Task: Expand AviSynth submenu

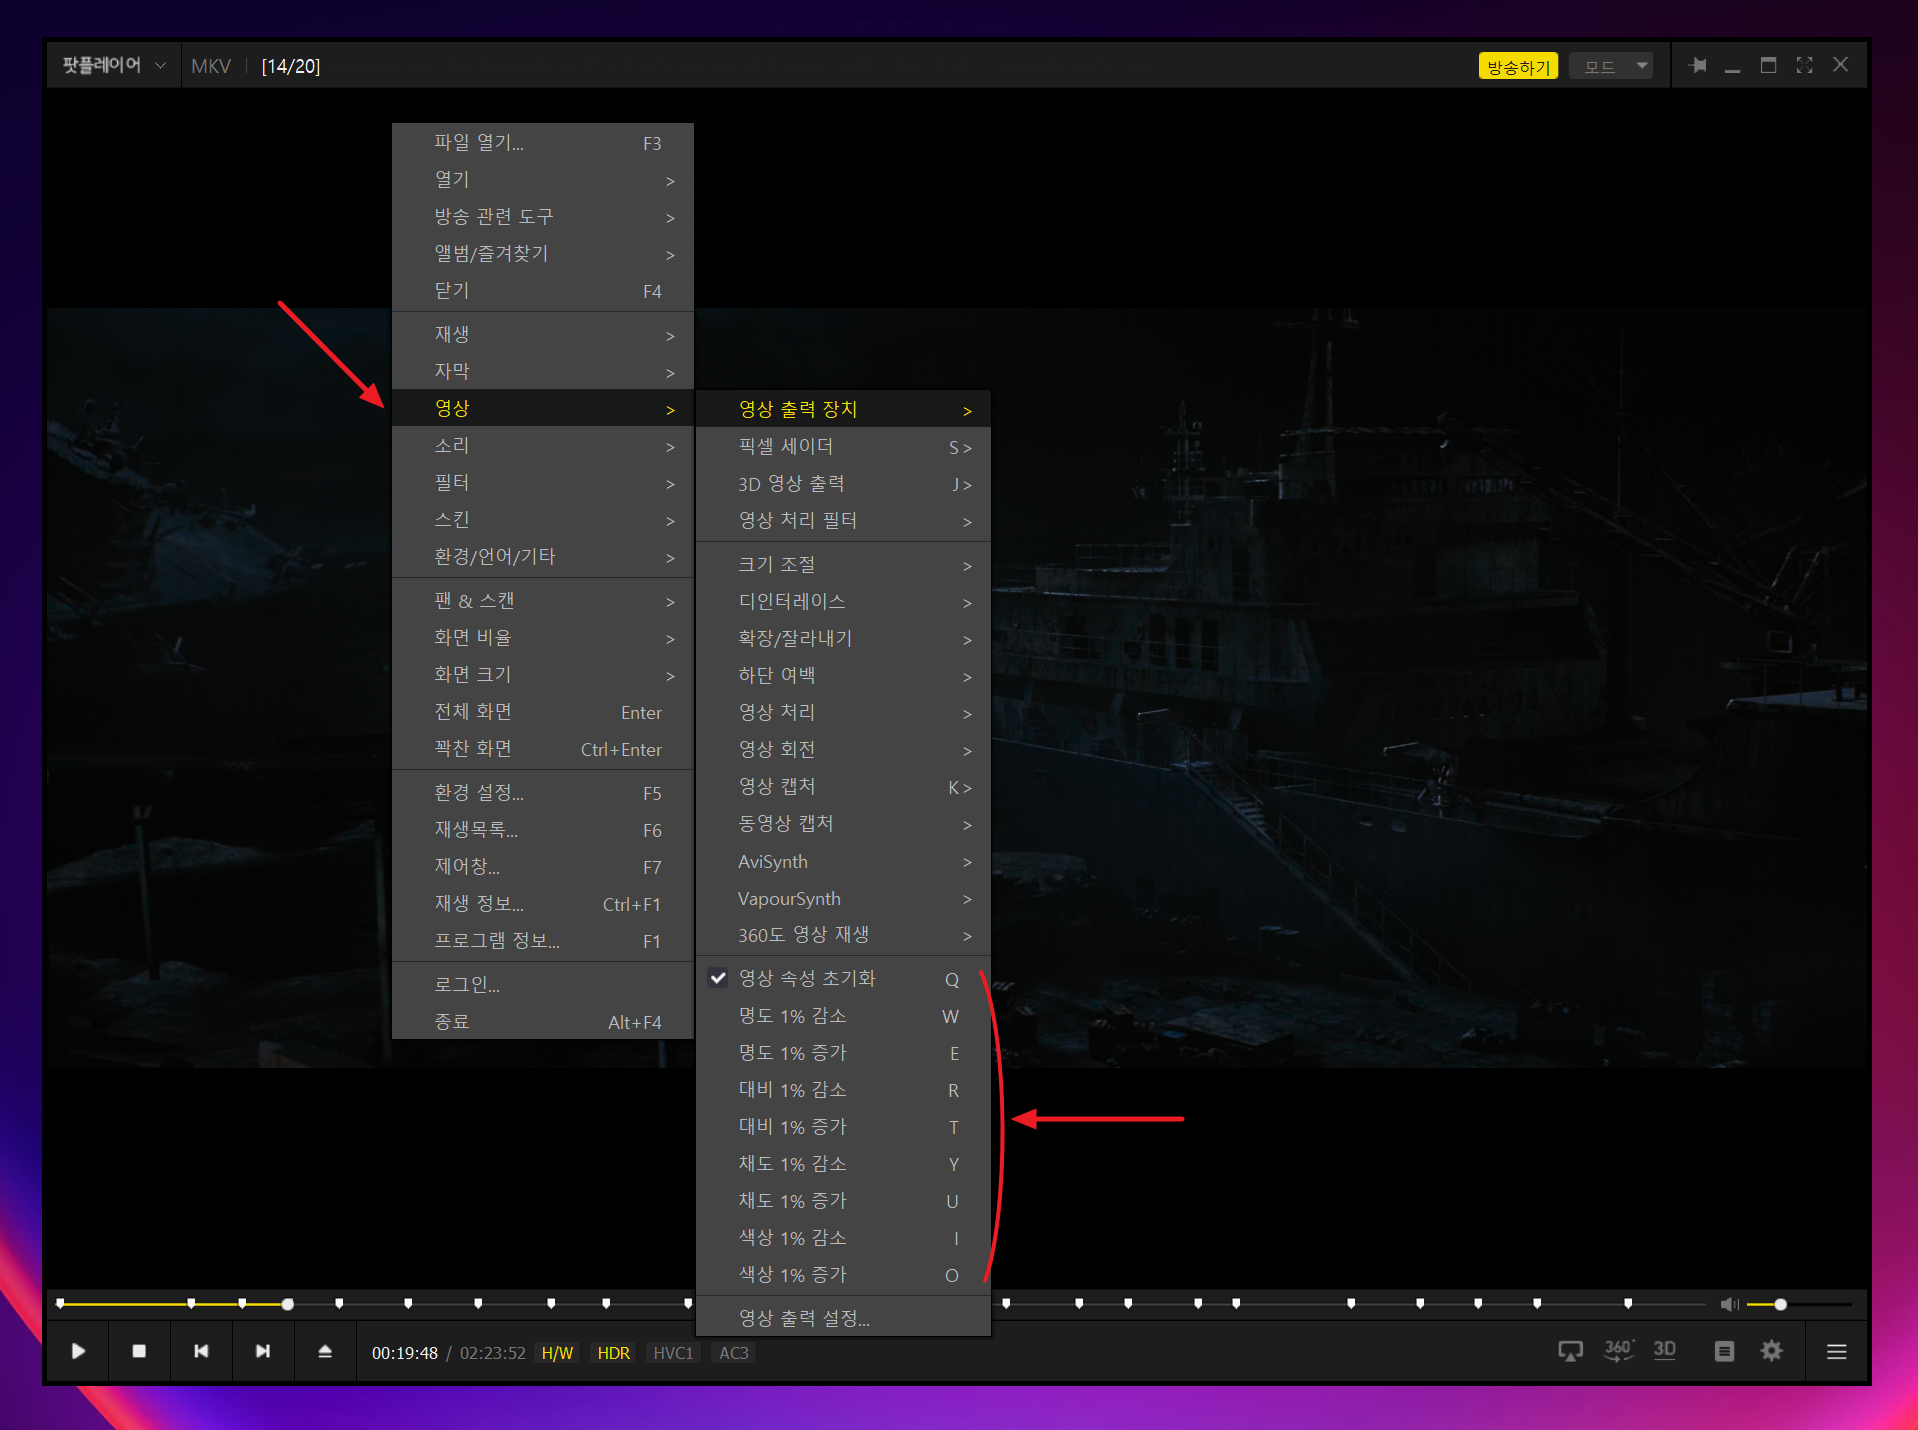Action: [843, 861]
